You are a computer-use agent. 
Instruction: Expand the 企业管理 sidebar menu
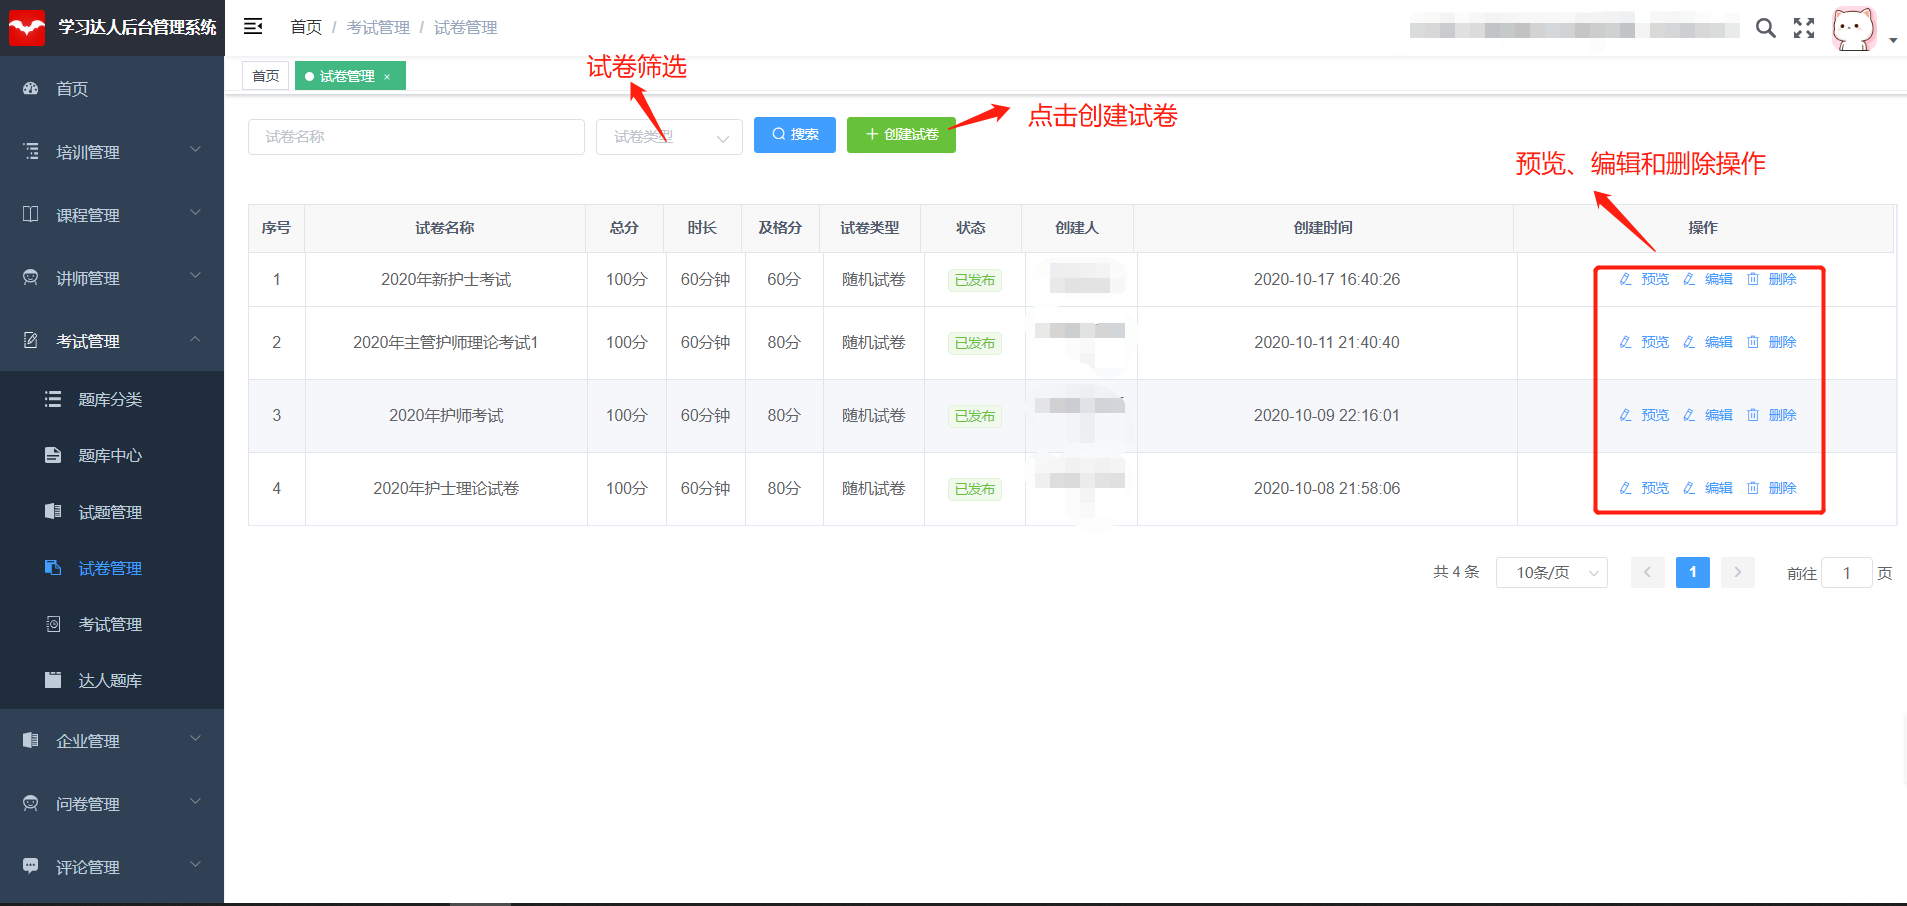112,741
